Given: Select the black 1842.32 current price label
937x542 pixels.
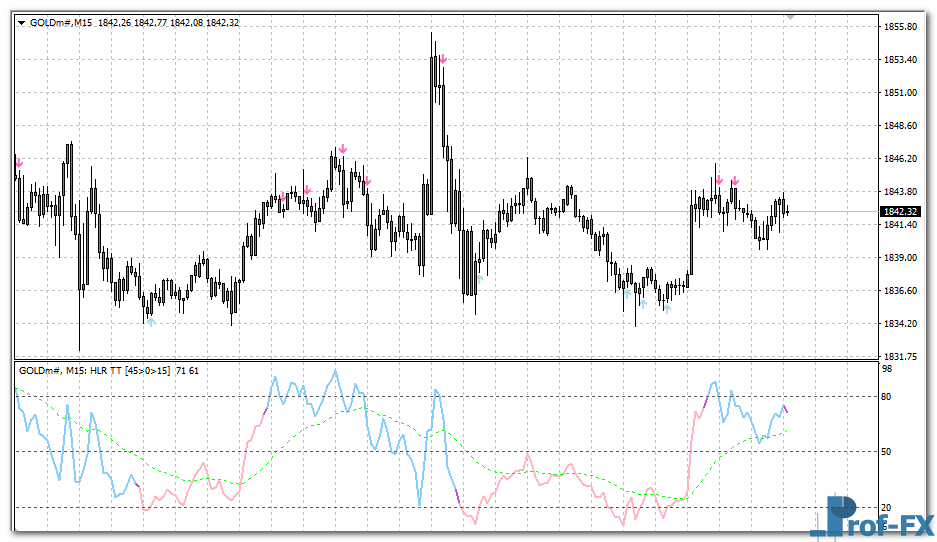Looking at the screenshot, I should [897, 212].
